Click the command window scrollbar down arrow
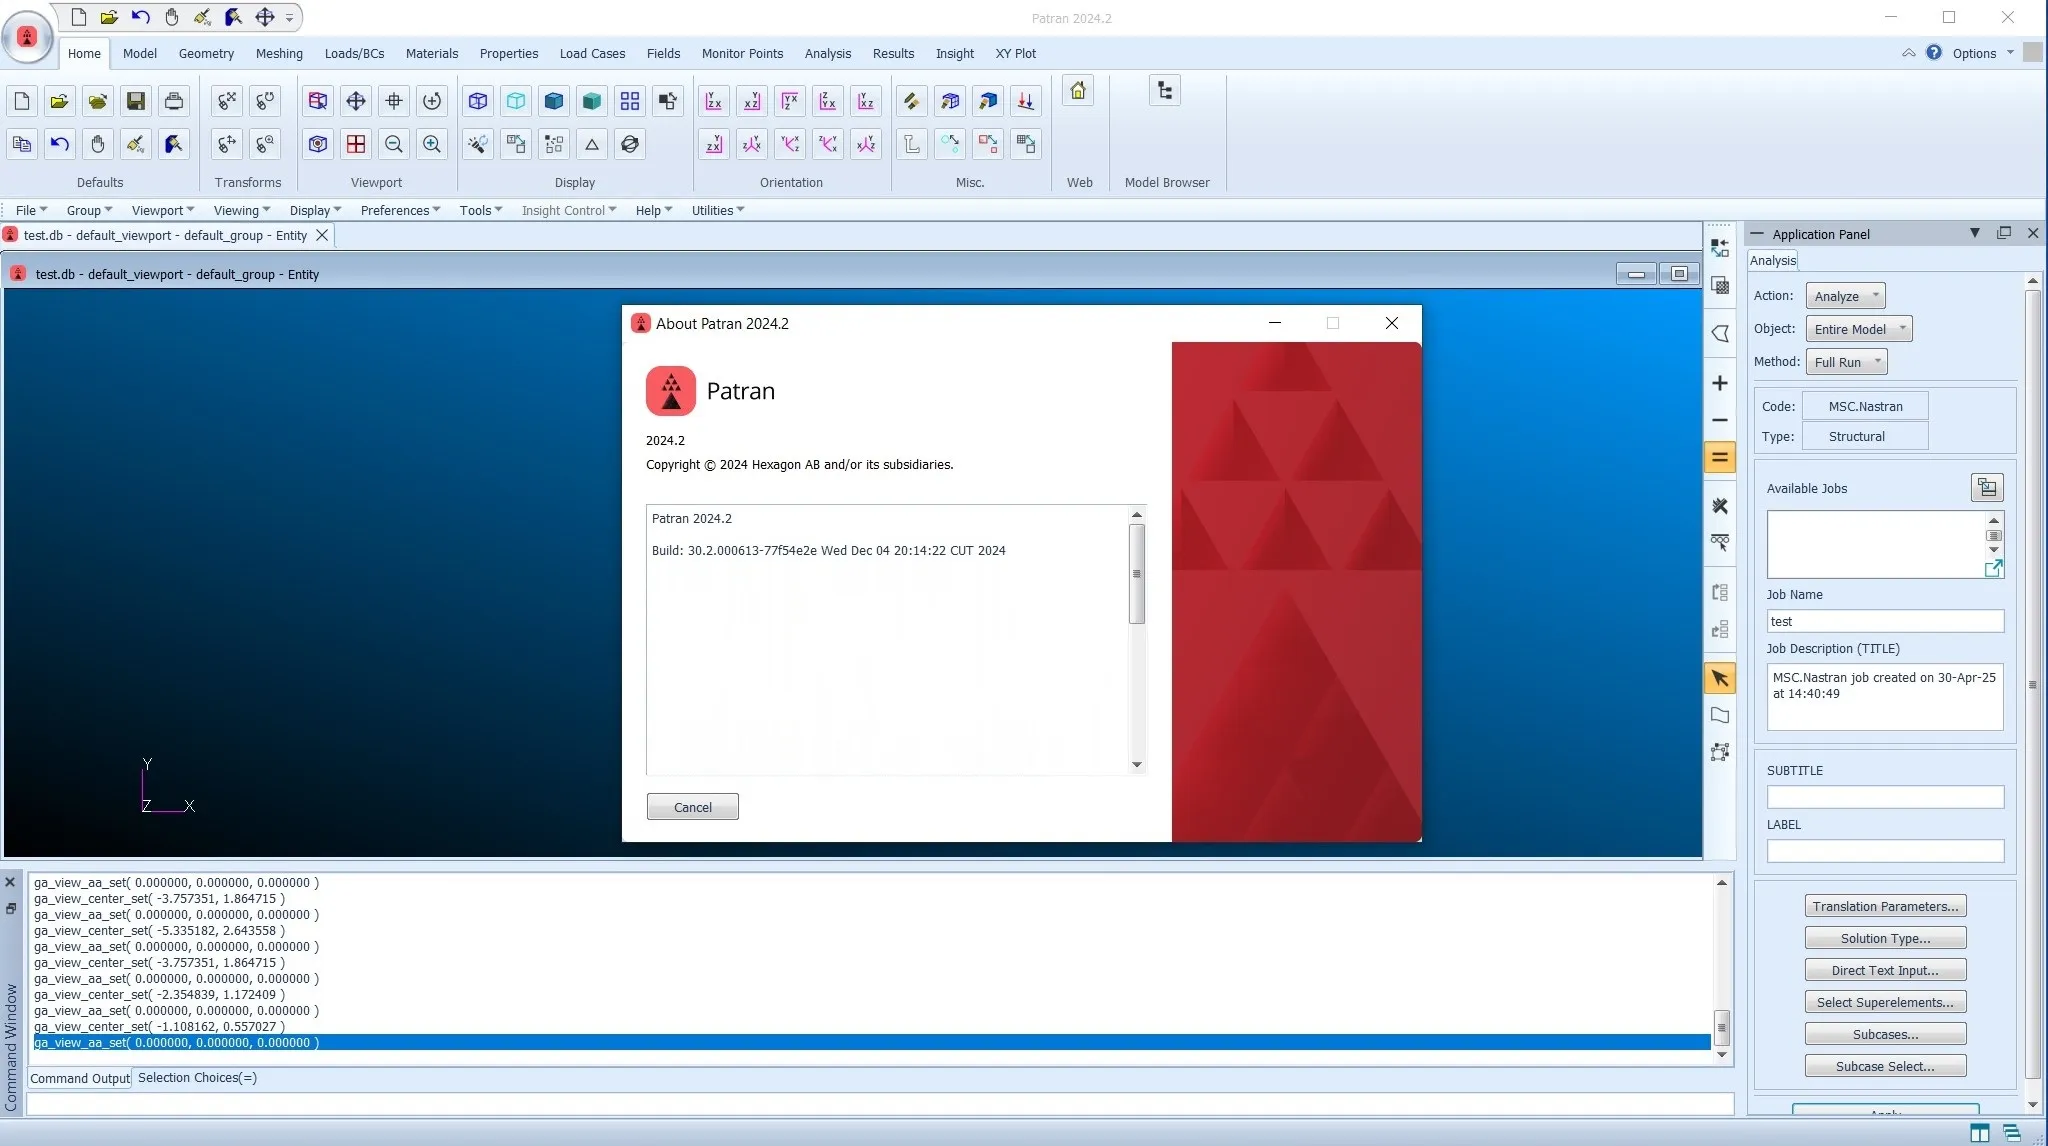Image resolution: width=2048 pixels, height=1146 pixels. pyautogui.click(x=1722, y=1054)
